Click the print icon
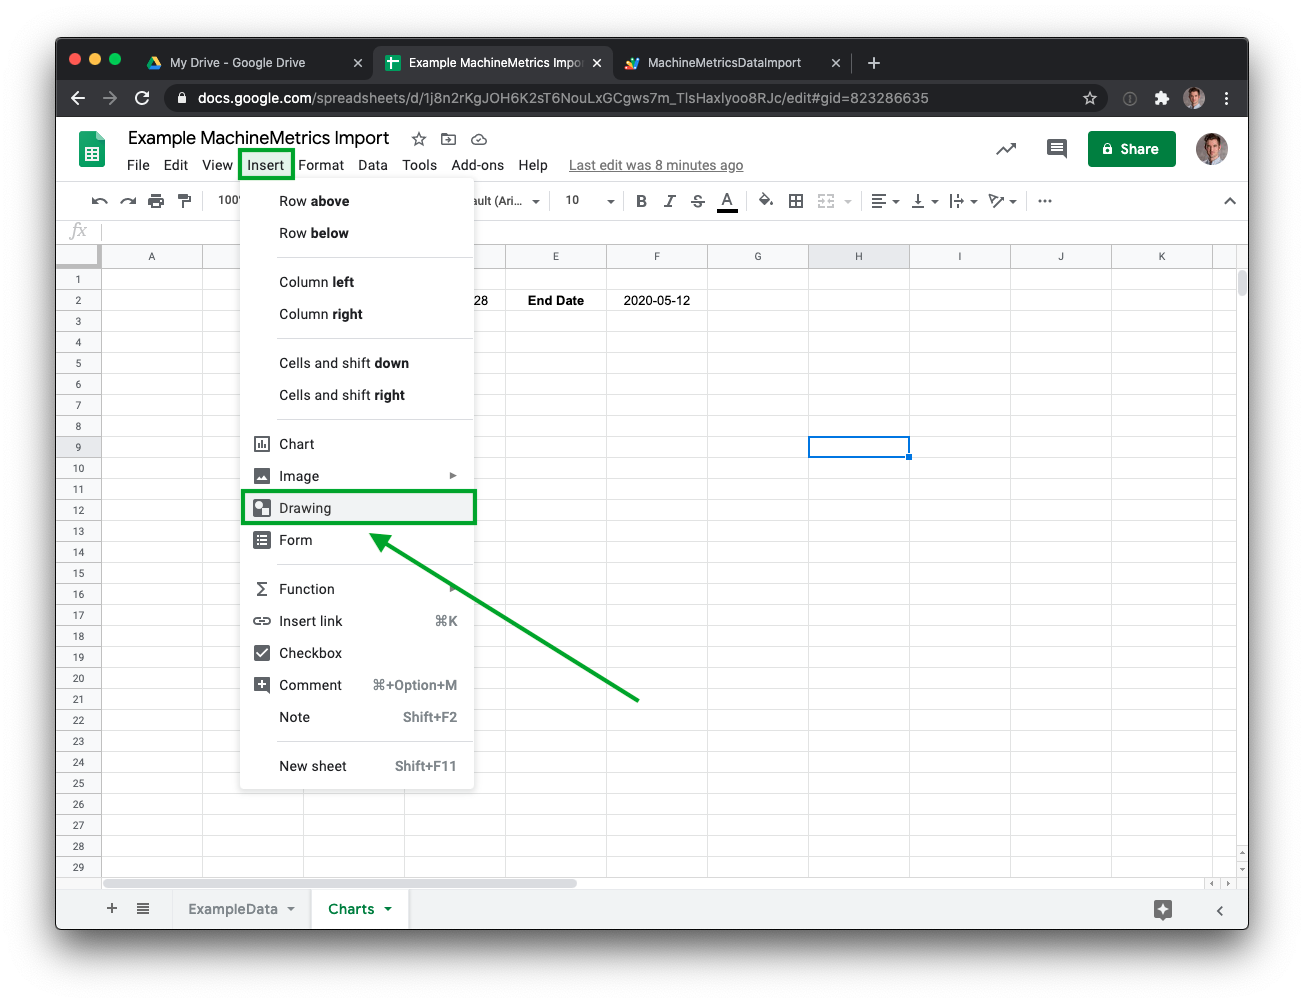 [x=156, y=201]
